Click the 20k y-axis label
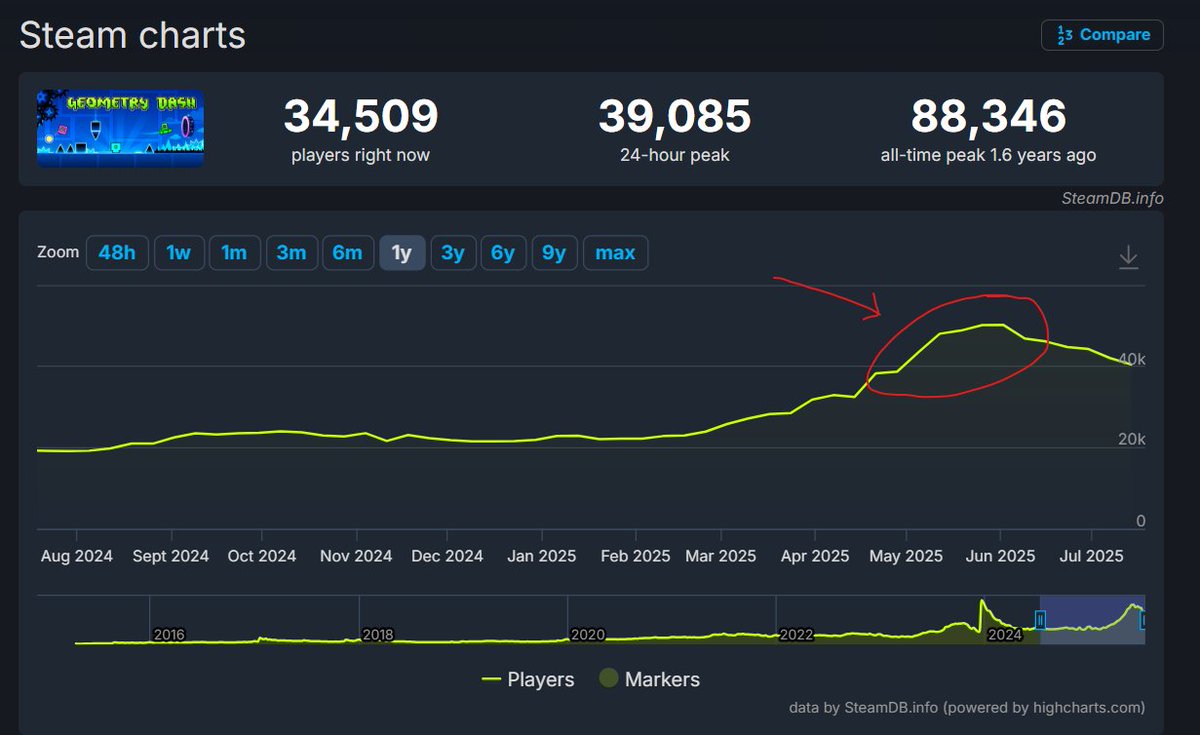The image size is (1200, 735). coord(1133,440)
